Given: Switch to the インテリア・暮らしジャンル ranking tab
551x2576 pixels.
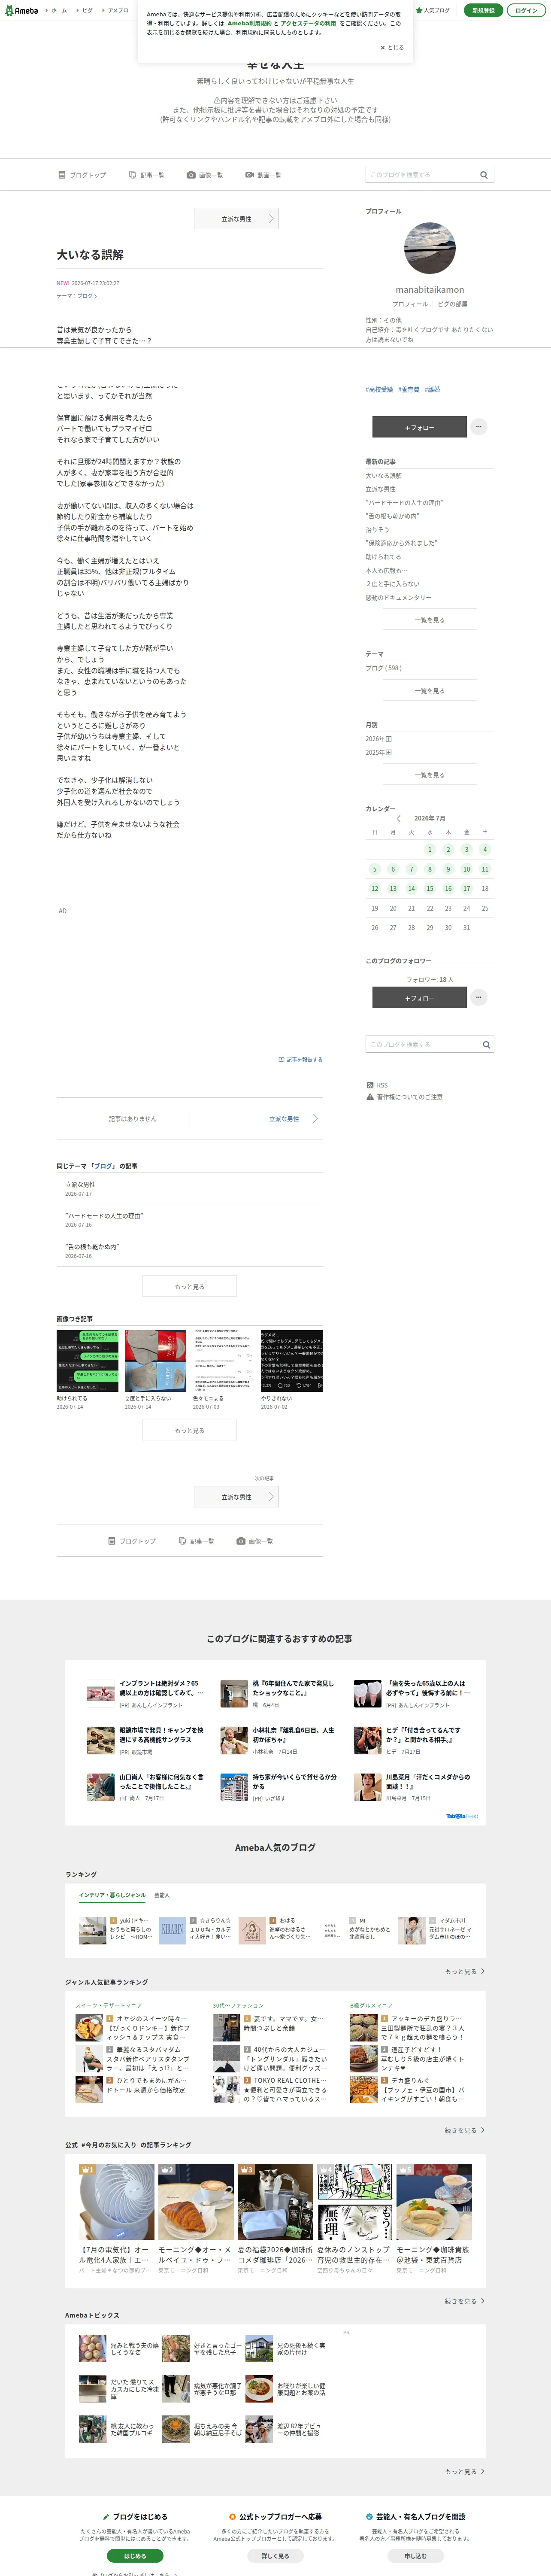Looking at the screenshot, I should pyautogui.click(x=112, y=1895).
